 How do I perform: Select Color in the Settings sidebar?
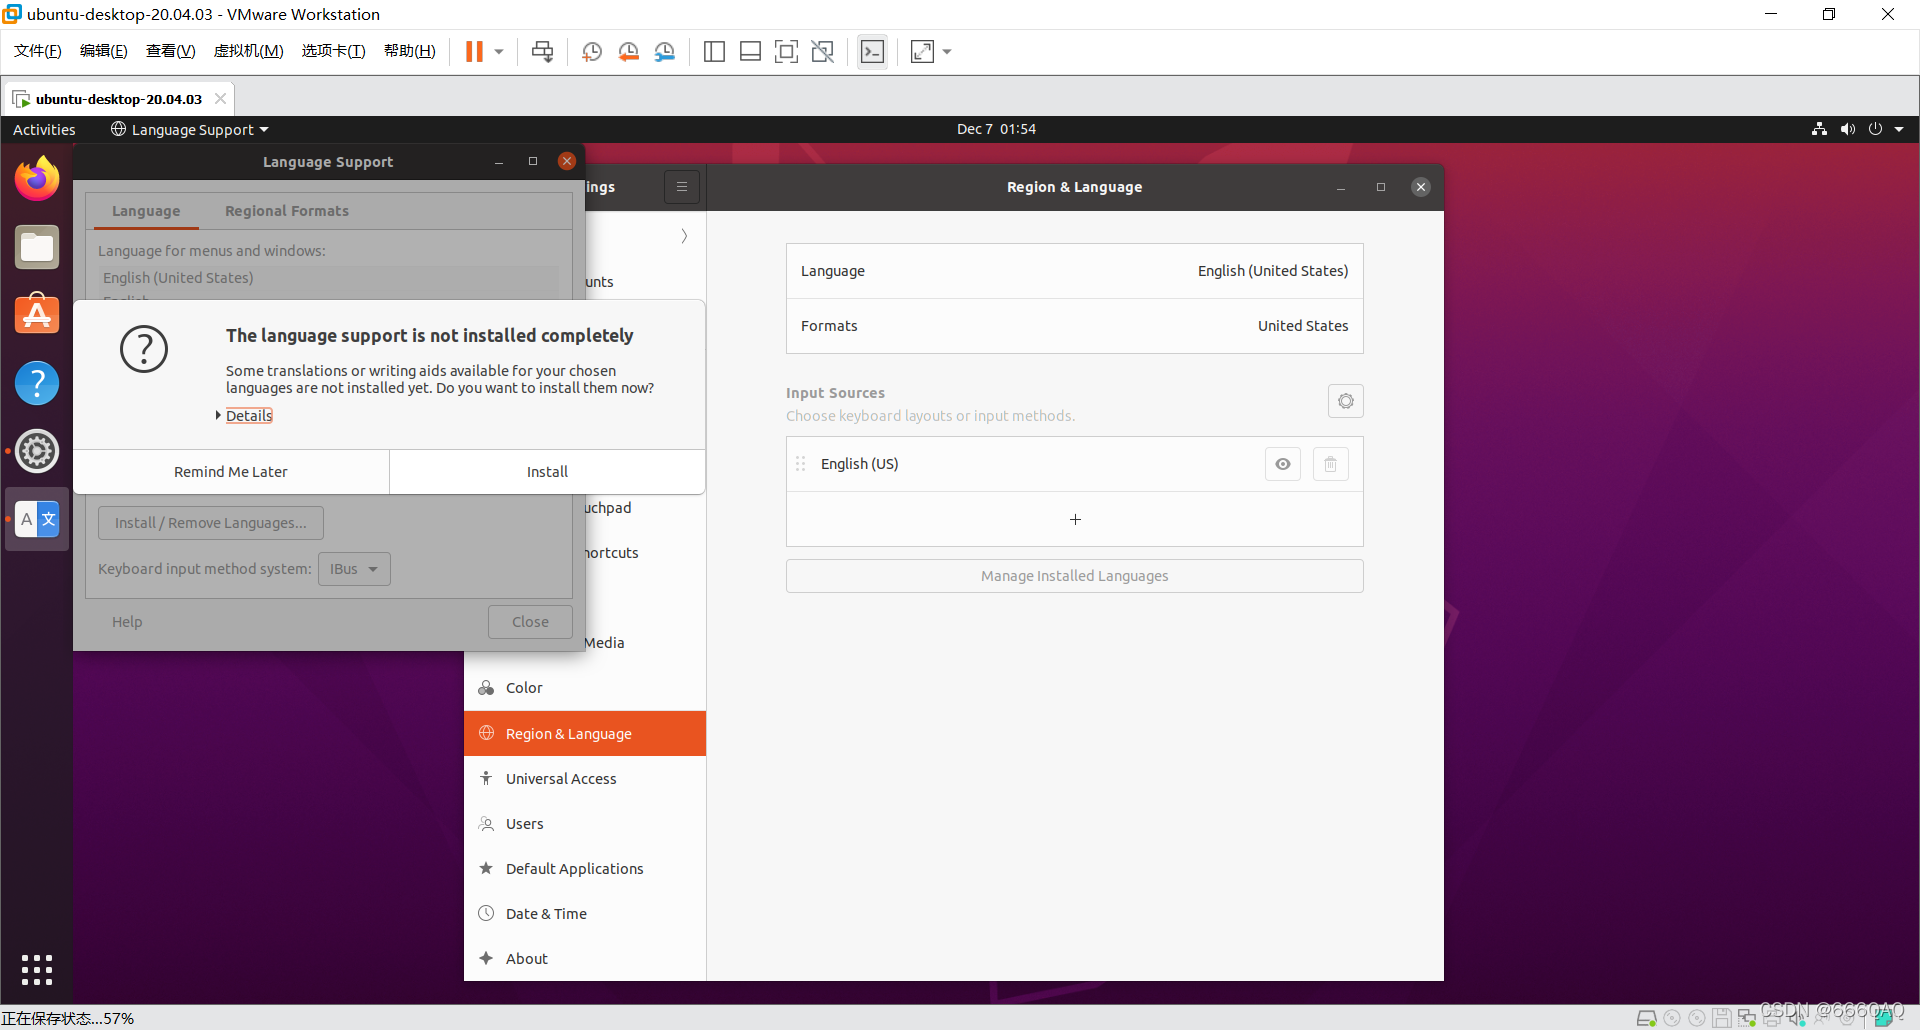[x=585, y=688]
